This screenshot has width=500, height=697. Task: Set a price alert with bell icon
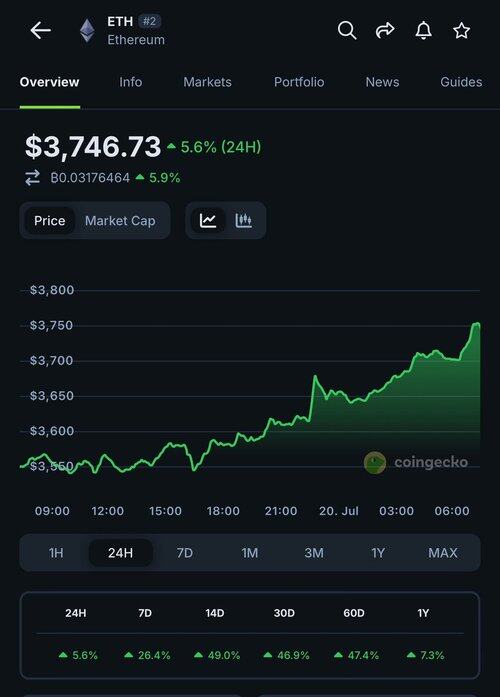(x=423, y=31)
